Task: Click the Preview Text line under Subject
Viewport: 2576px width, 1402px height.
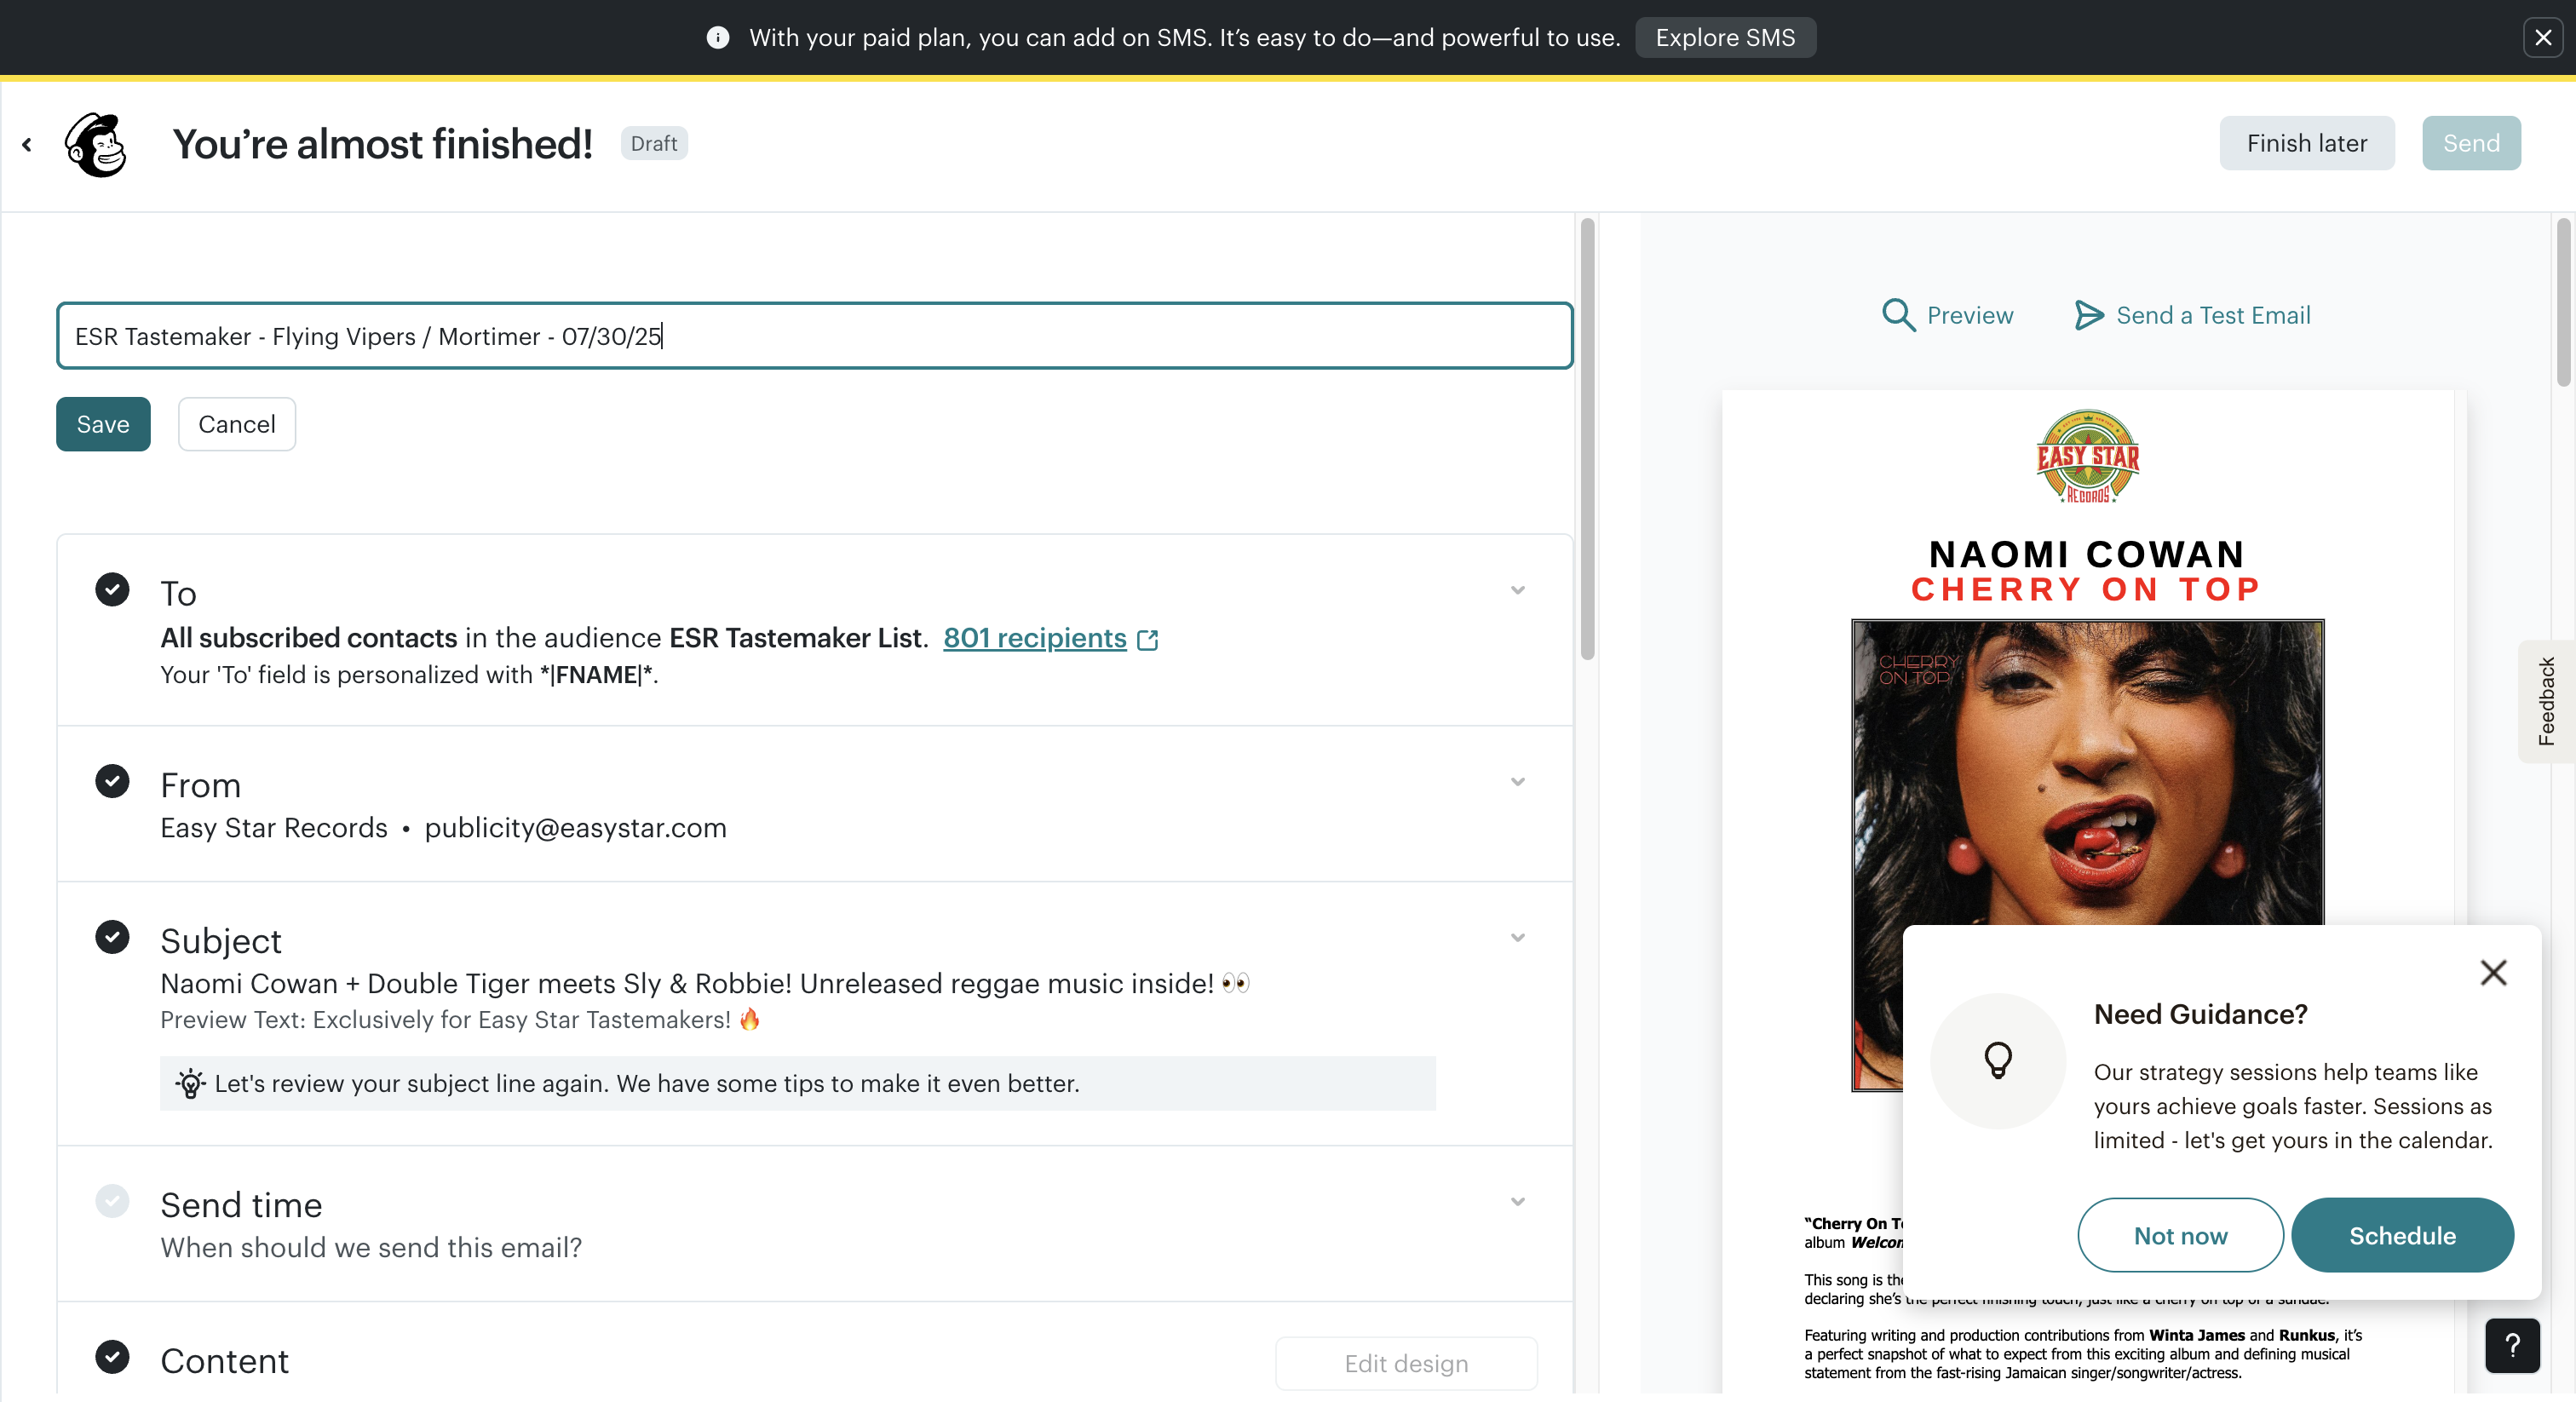Action: pyautogui.click(x=461, y=1020)
